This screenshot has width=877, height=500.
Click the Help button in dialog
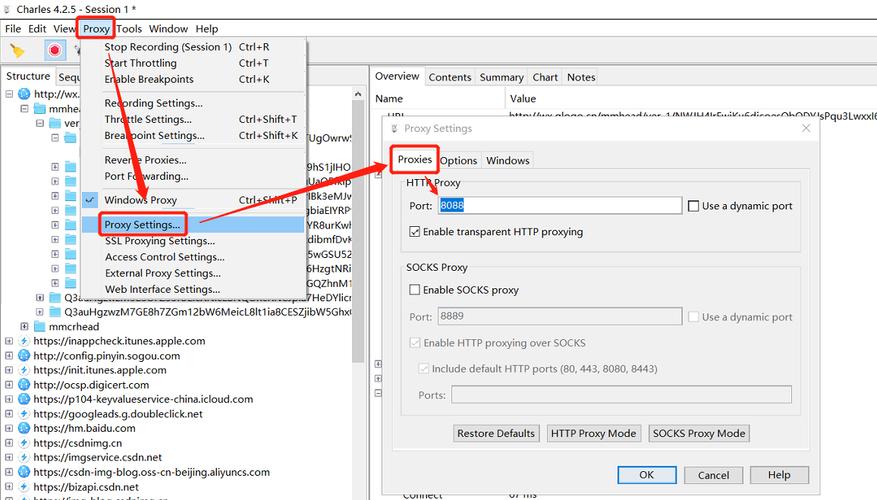tap(779, 475)
